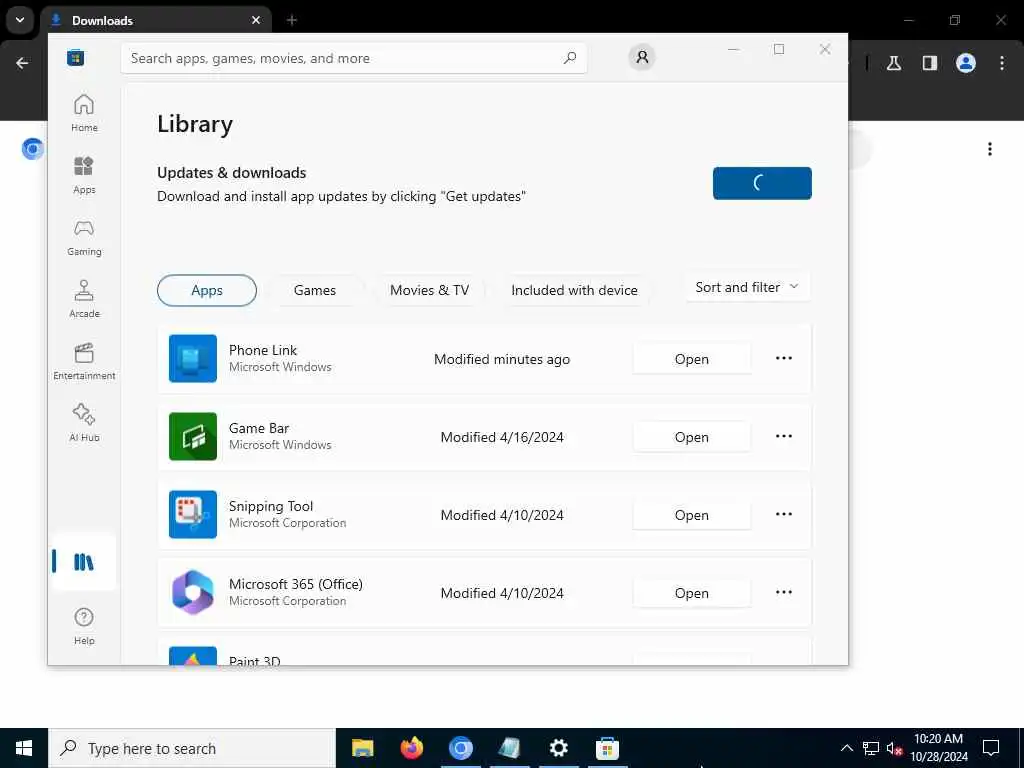1024x768 pixels.
Task: Click the Microsoft 365 (Office) icon
Action: 193,592
